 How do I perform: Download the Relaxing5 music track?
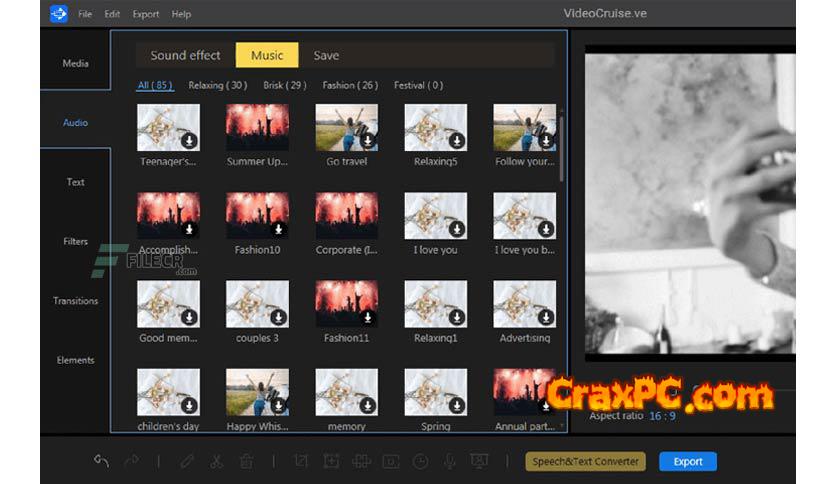click(x=456, y=141)
